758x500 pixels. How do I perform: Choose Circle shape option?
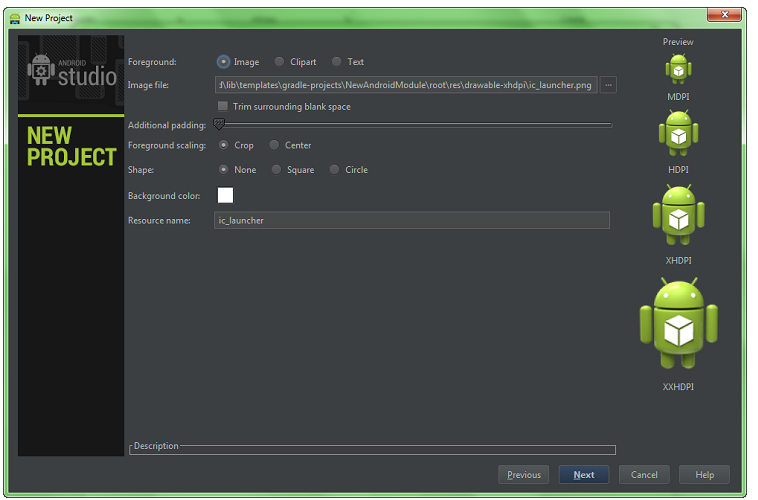334,170
